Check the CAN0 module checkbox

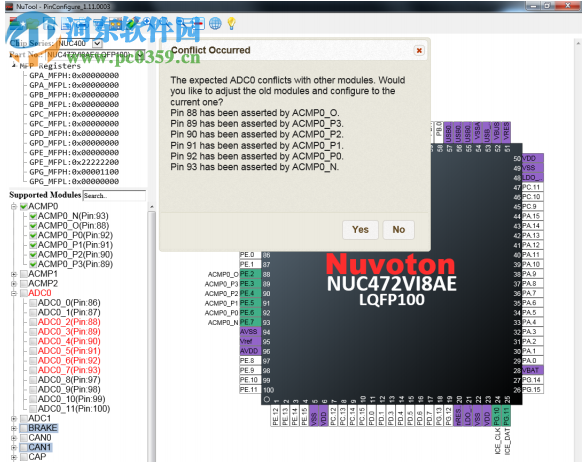coord(24,438)
